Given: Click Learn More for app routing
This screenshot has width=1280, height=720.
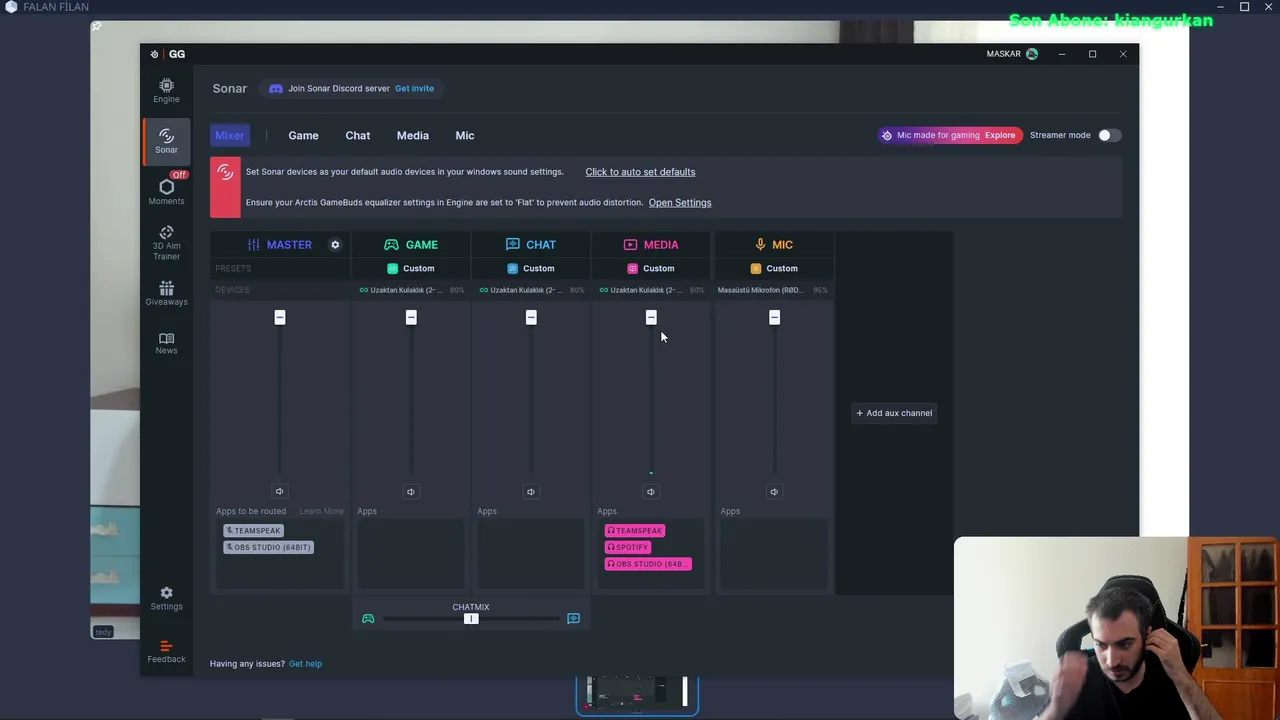Looking at the screenshot, I should 321,511.
